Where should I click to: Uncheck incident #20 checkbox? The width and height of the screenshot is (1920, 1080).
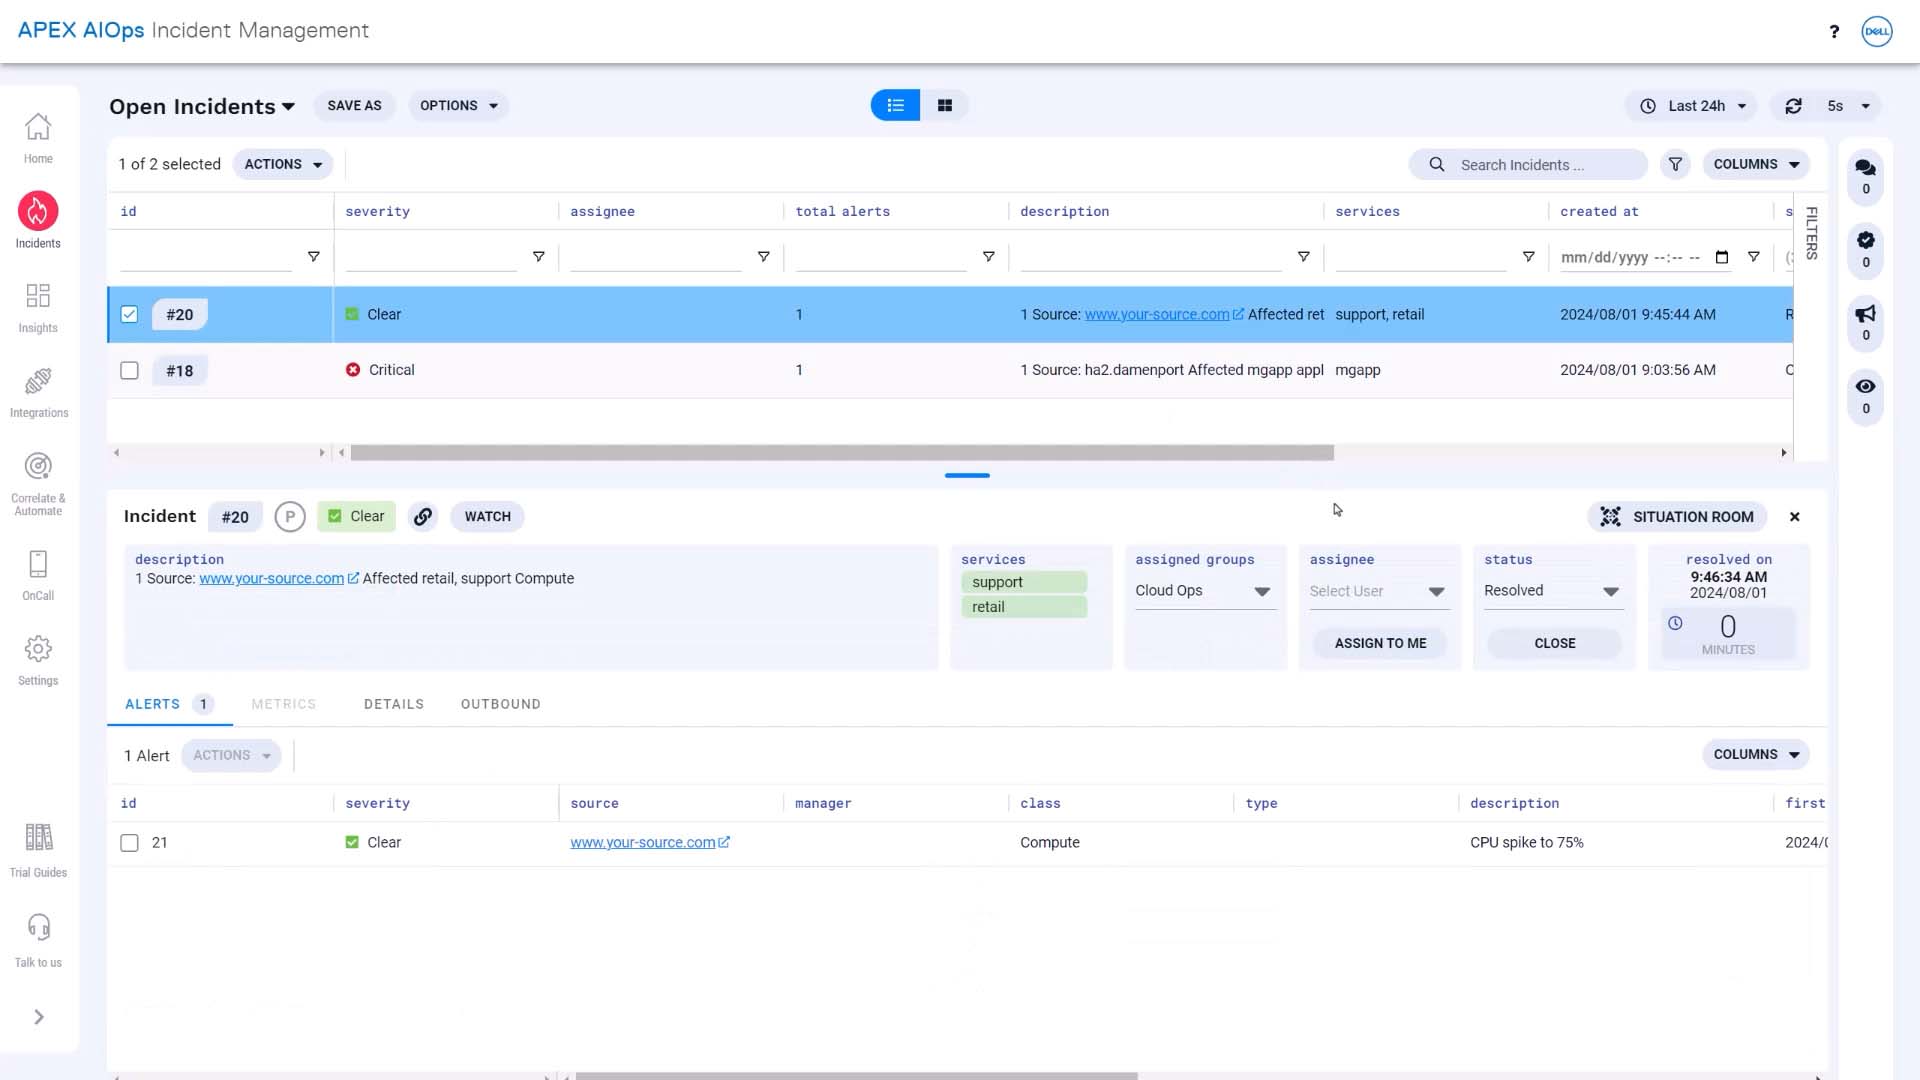coord(129,314)
